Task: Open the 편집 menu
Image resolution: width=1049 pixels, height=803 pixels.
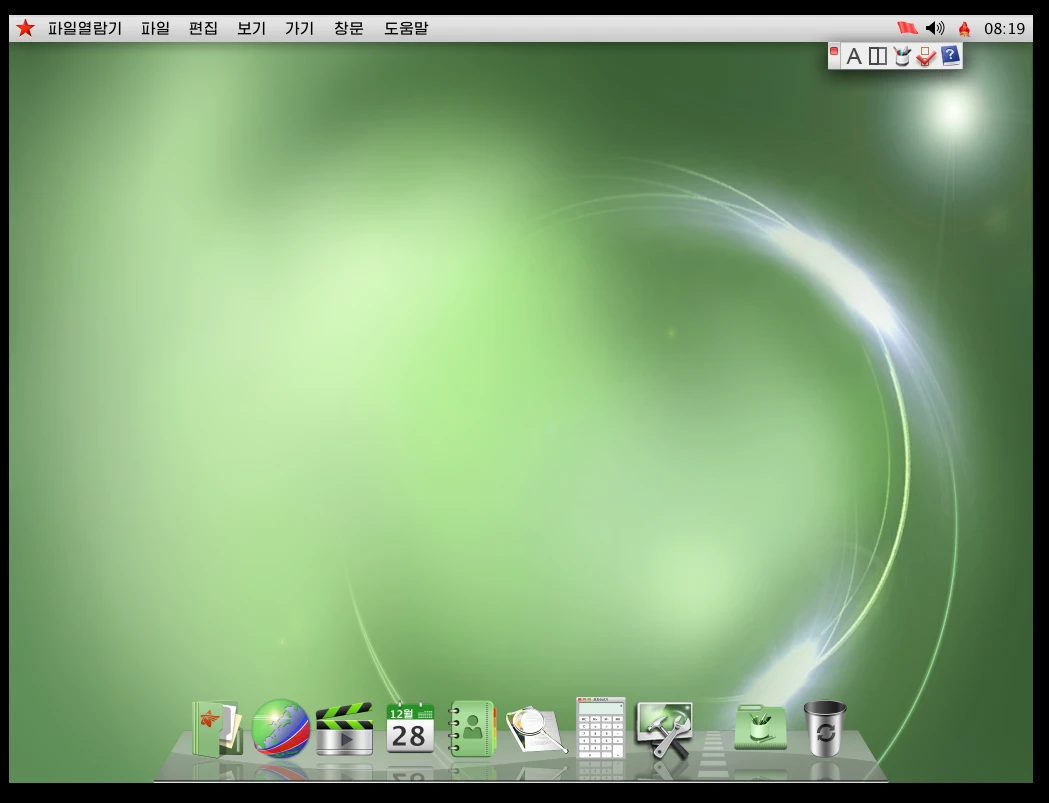Action: [x=203, y=28]
